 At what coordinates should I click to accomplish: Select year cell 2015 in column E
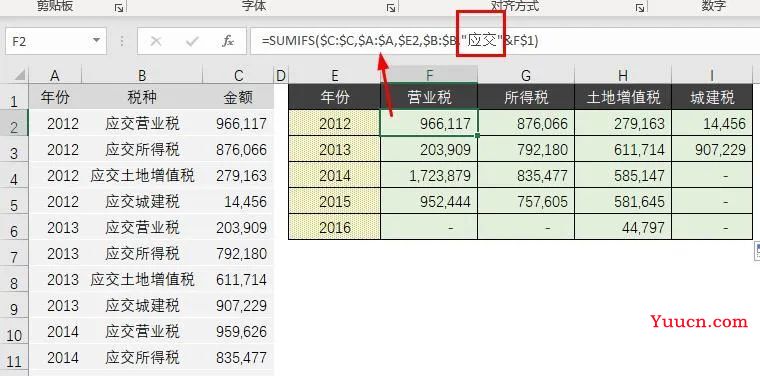tap(334, 202)
